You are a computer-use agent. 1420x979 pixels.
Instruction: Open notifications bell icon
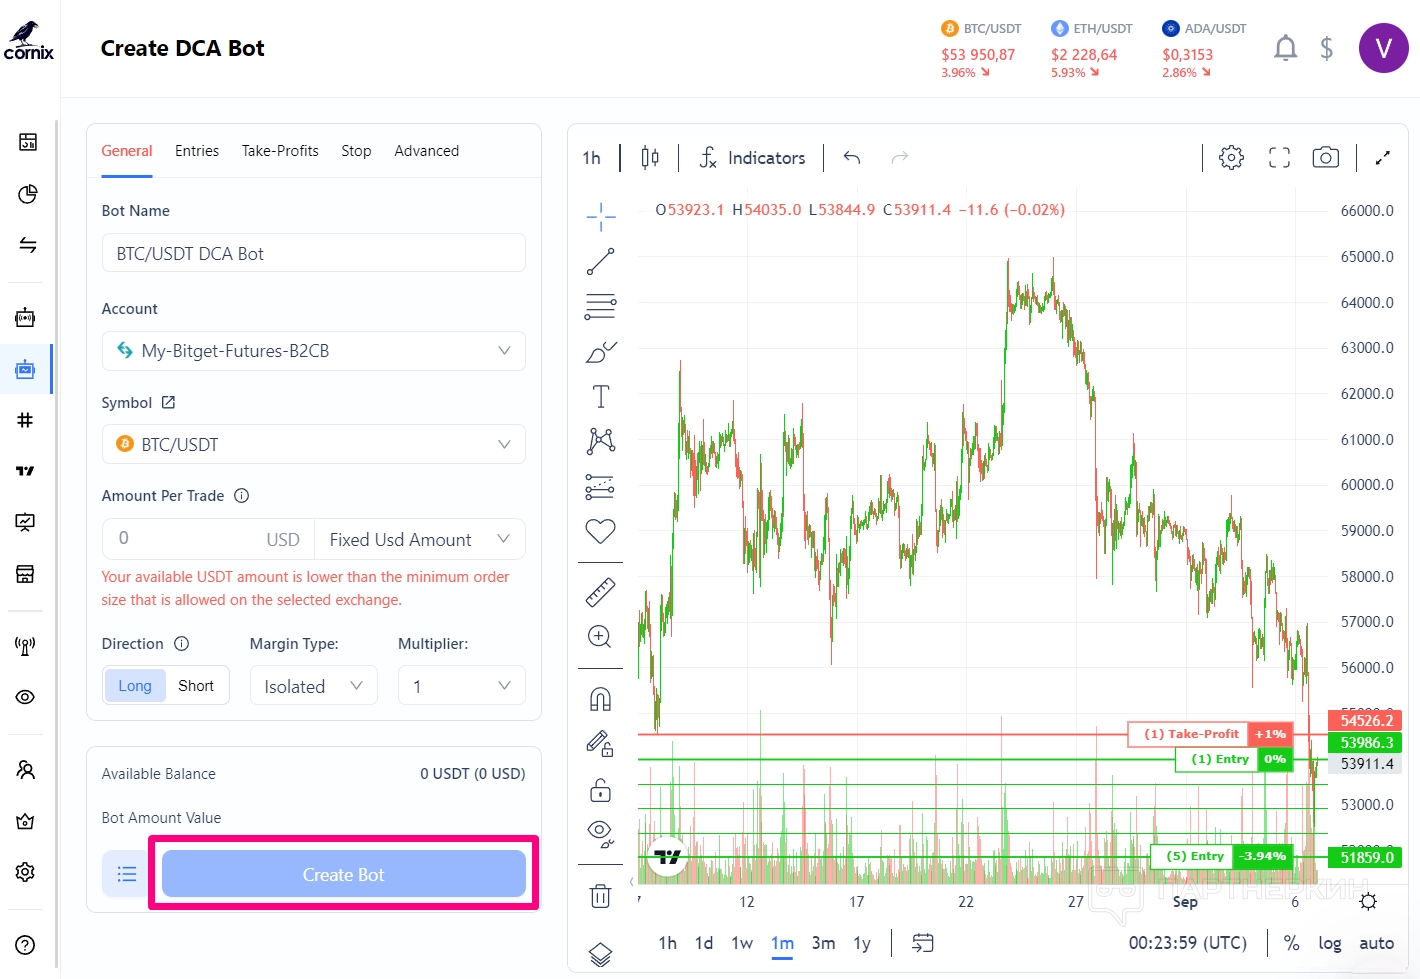point(1285,48)
